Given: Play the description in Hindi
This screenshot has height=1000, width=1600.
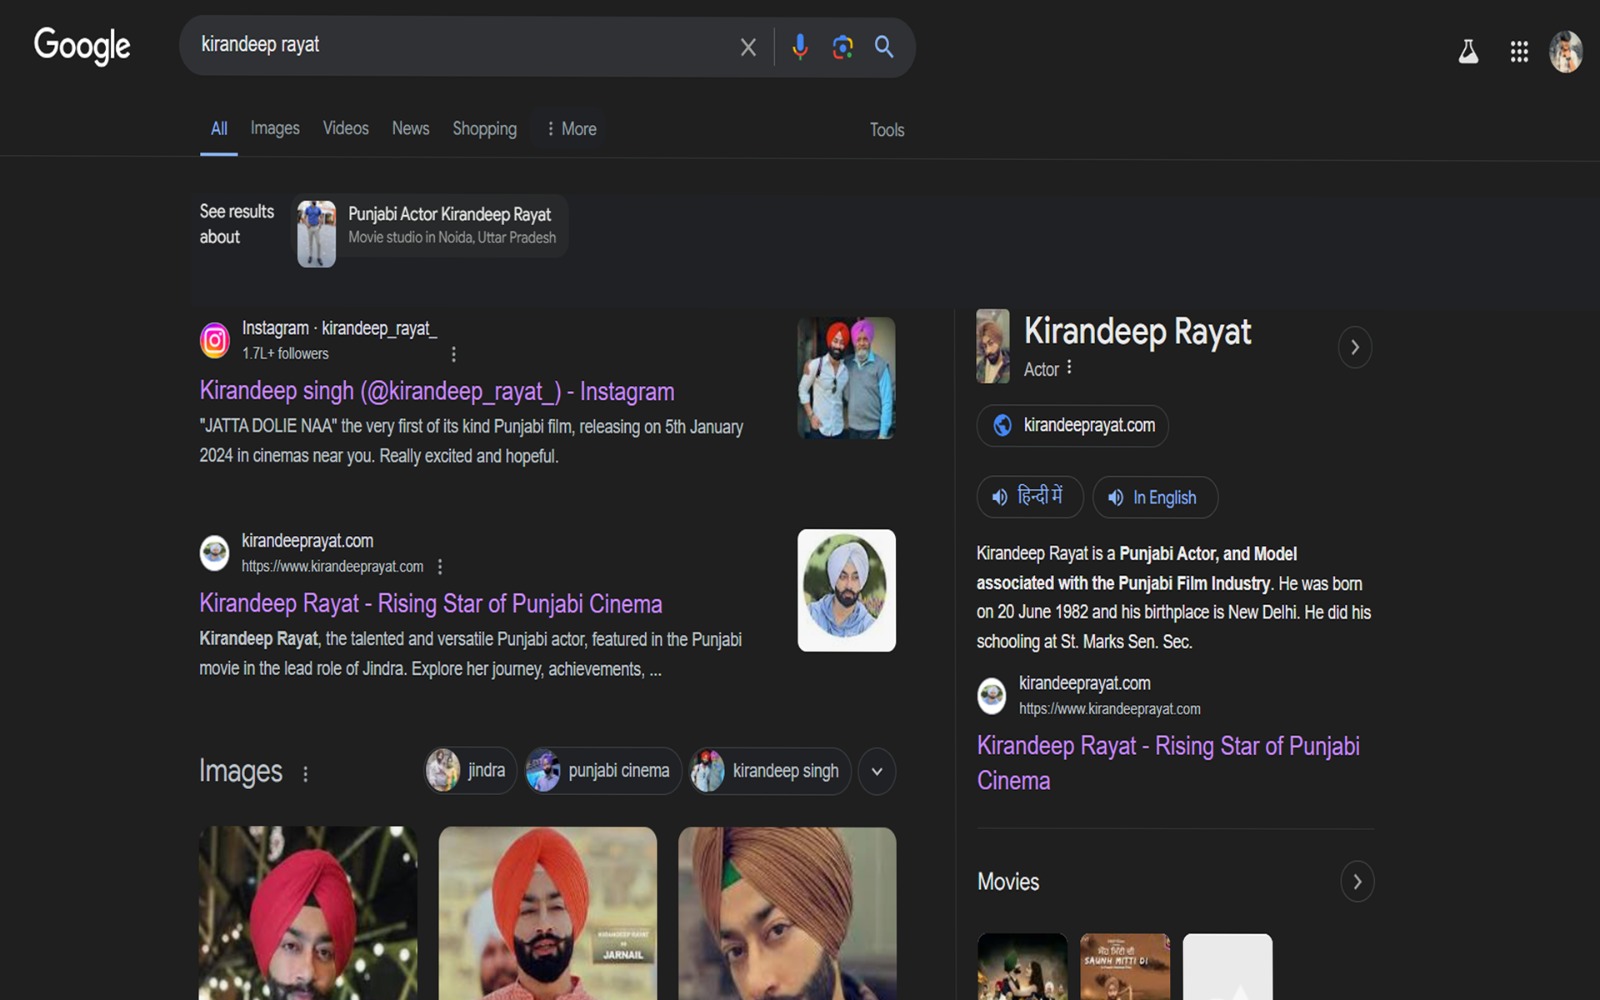Looking at the screenshot, I should coord(1029,497).
